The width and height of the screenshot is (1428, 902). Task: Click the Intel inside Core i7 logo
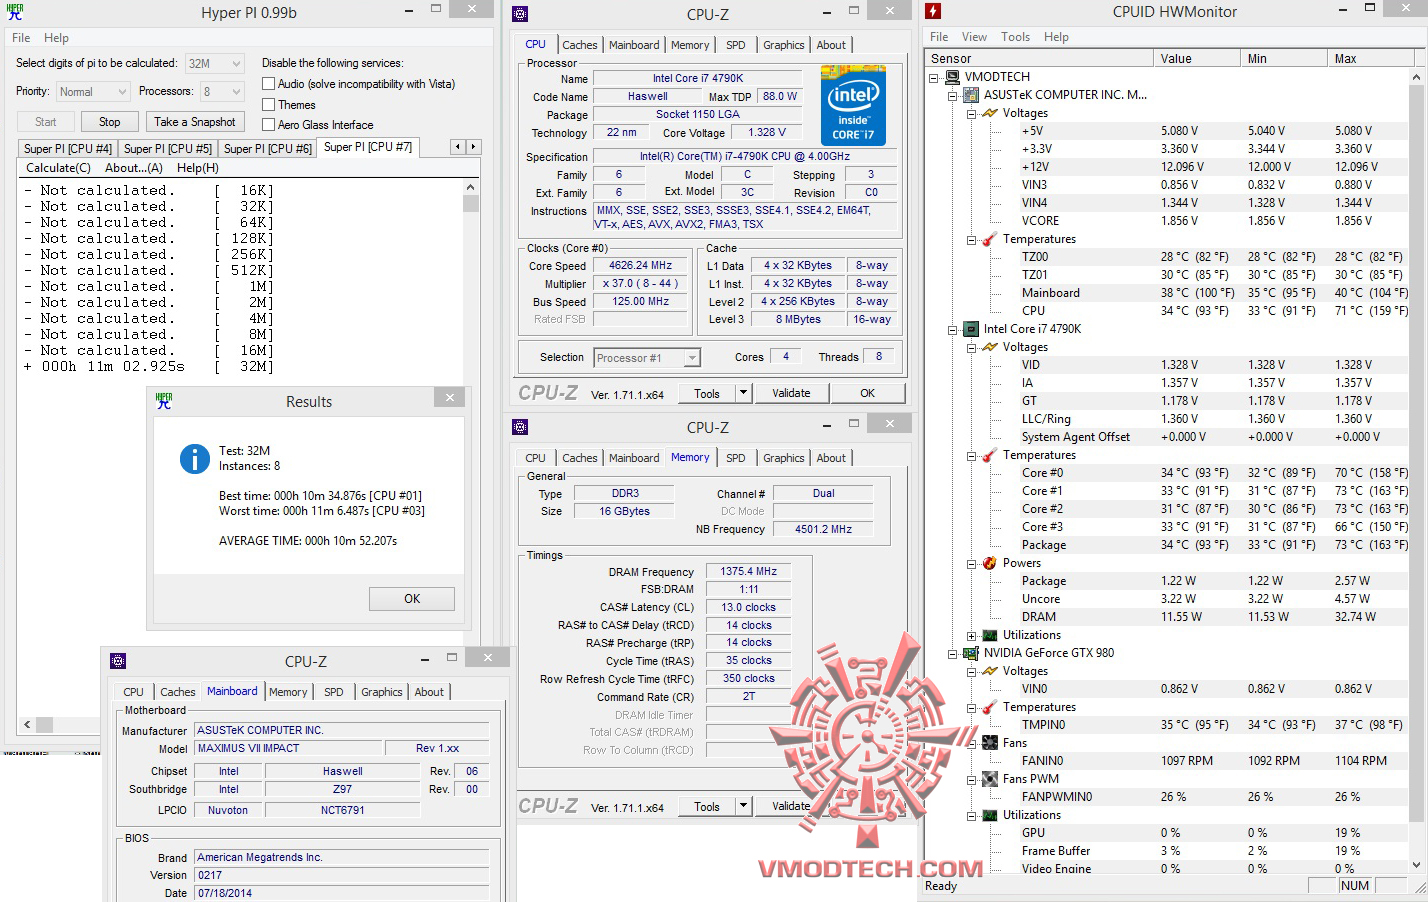[x=853, y=106]
